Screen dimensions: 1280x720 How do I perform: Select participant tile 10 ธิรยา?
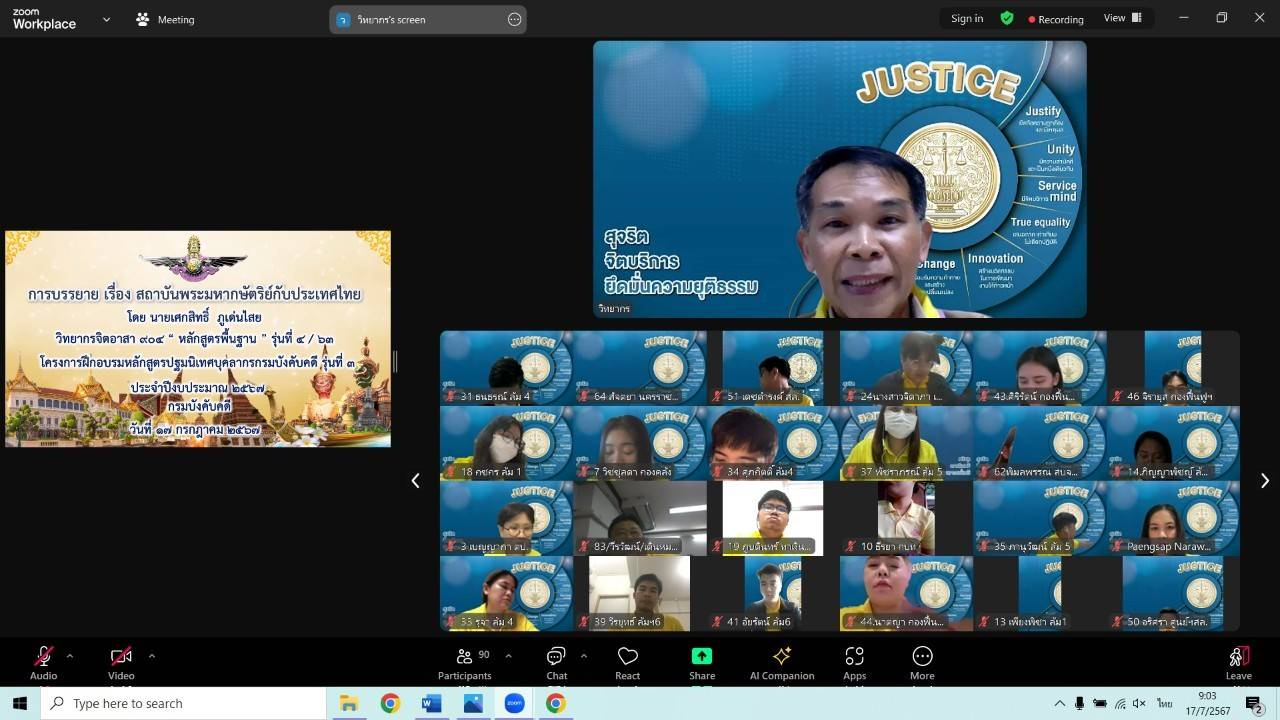tap(906, 518)
